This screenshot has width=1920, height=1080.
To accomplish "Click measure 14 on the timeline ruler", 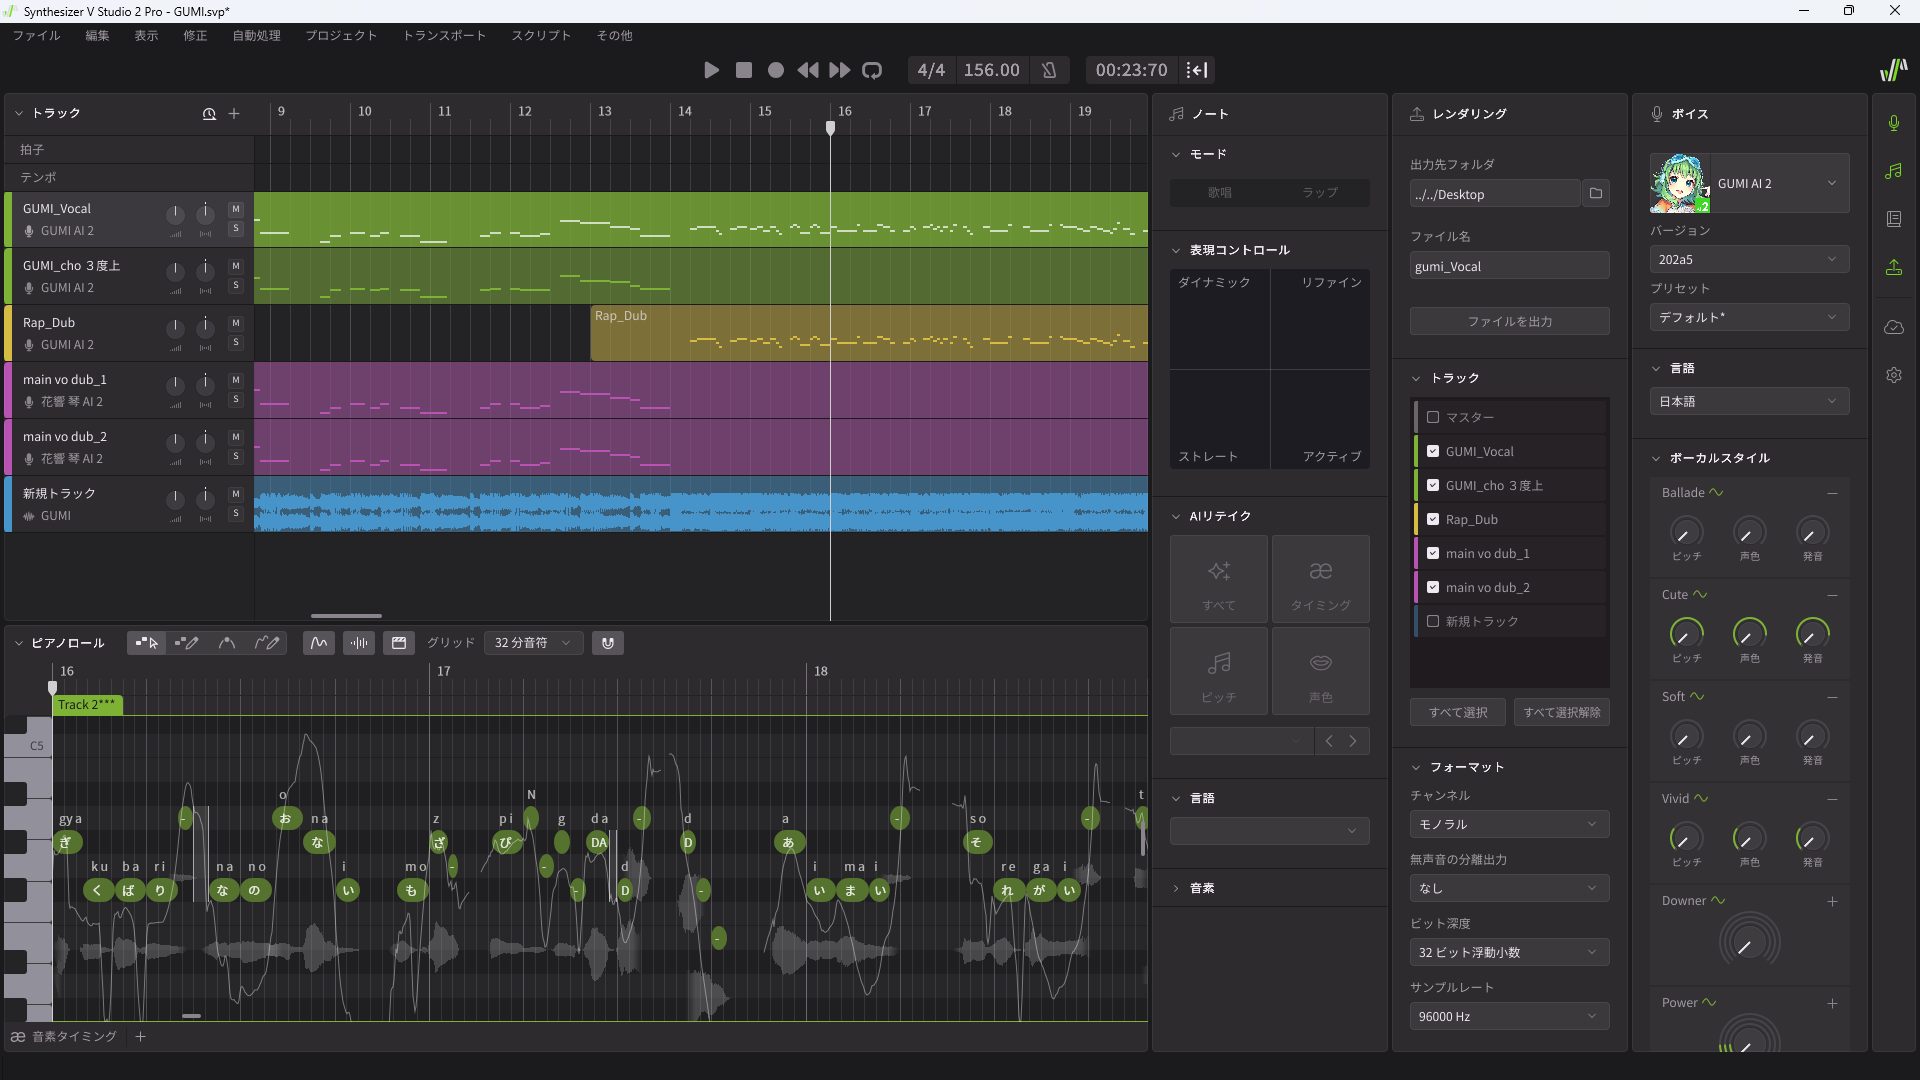I will pyautogui.click(x=685, y=112).
